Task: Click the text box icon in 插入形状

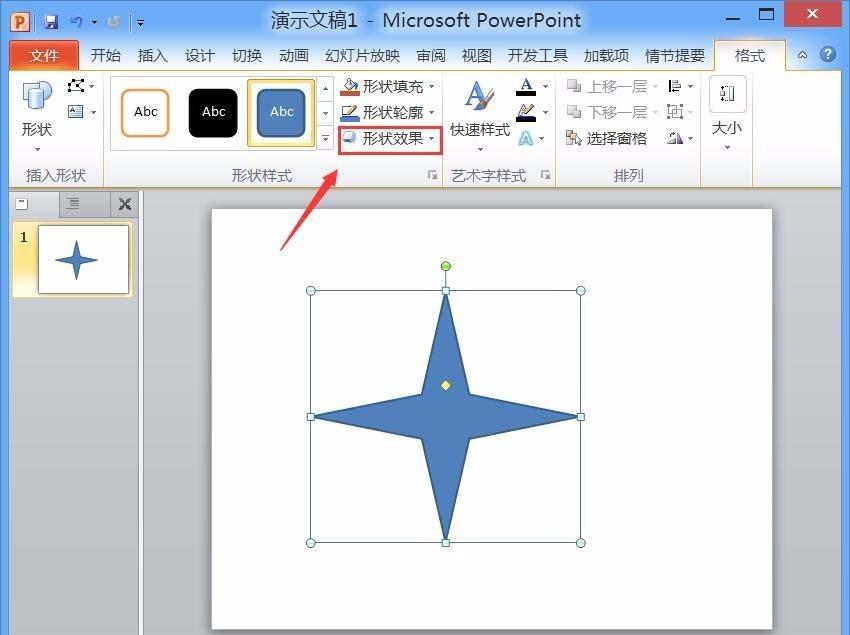Action: tap(76, 112)
